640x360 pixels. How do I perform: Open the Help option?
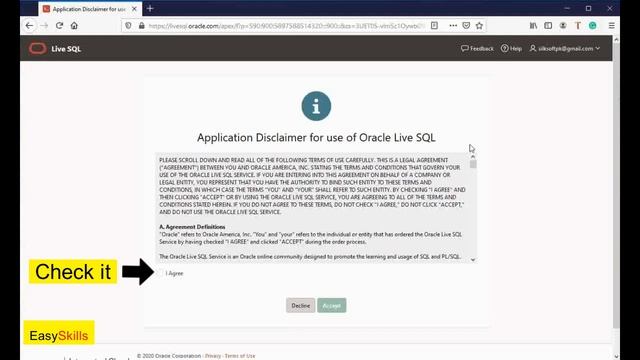coord(511,48)
